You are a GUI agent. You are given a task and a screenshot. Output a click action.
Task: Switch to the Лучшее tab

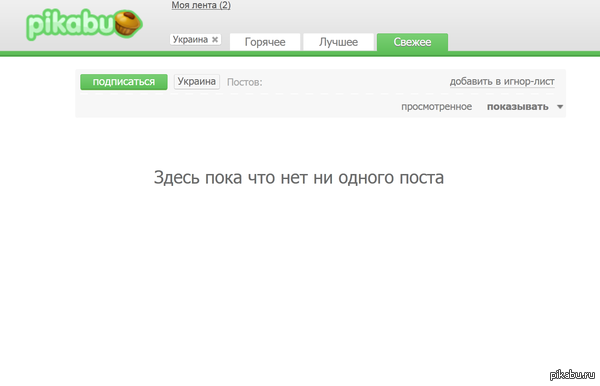pos(338,42)
